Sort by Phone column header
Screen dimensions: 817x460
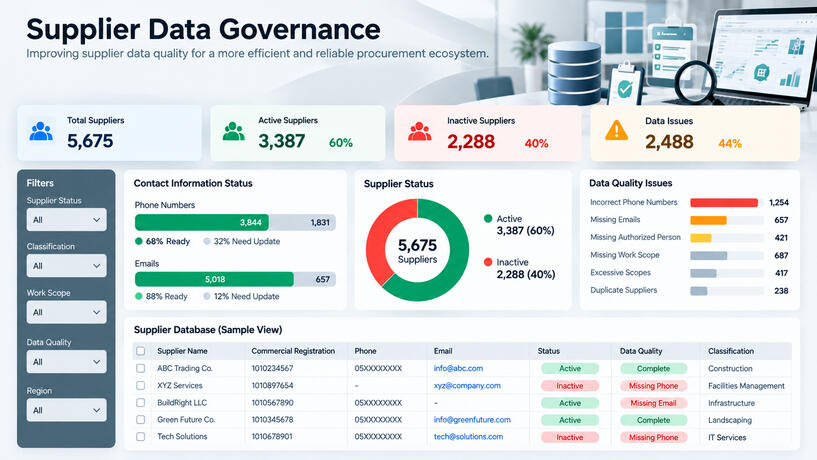coord(365,351)
